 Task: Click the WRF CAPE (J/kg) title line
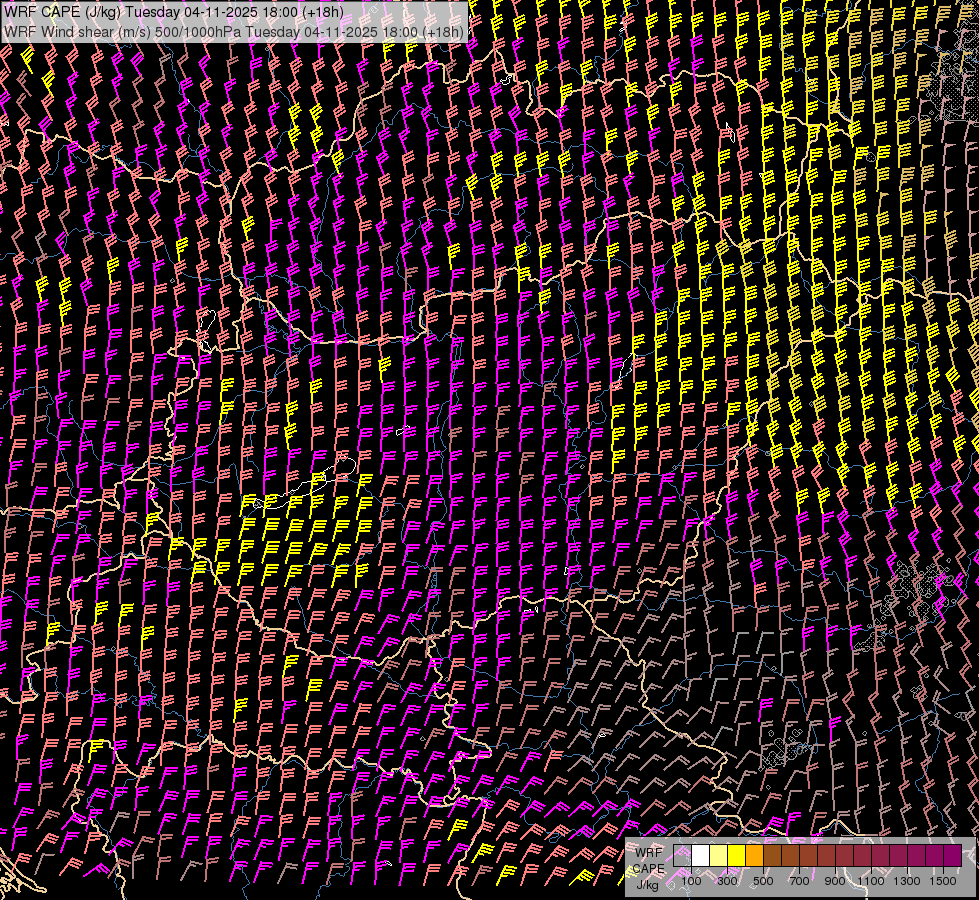(x=175, y=11)
